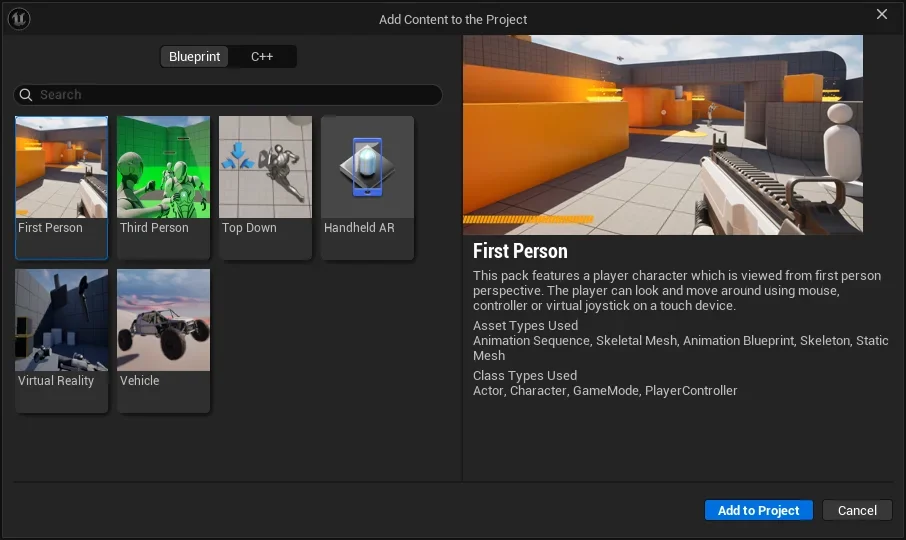The image size is (906, 540).
Task: Click the pack description paragraph text
Action: click(677, 291)
